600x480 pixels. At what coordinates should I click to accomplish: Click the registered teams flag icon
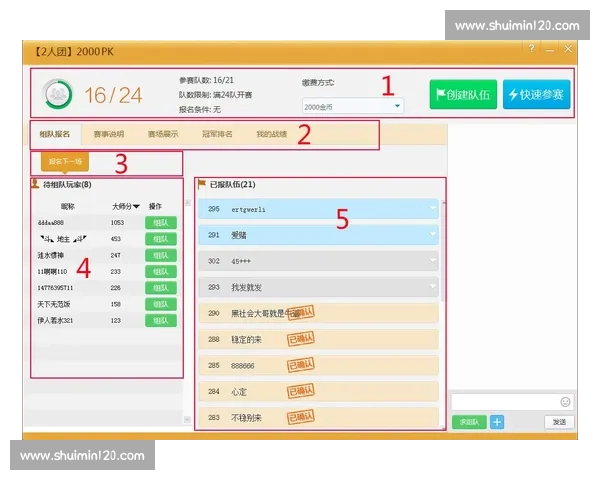pyautogui.click(x=202, y=184)
